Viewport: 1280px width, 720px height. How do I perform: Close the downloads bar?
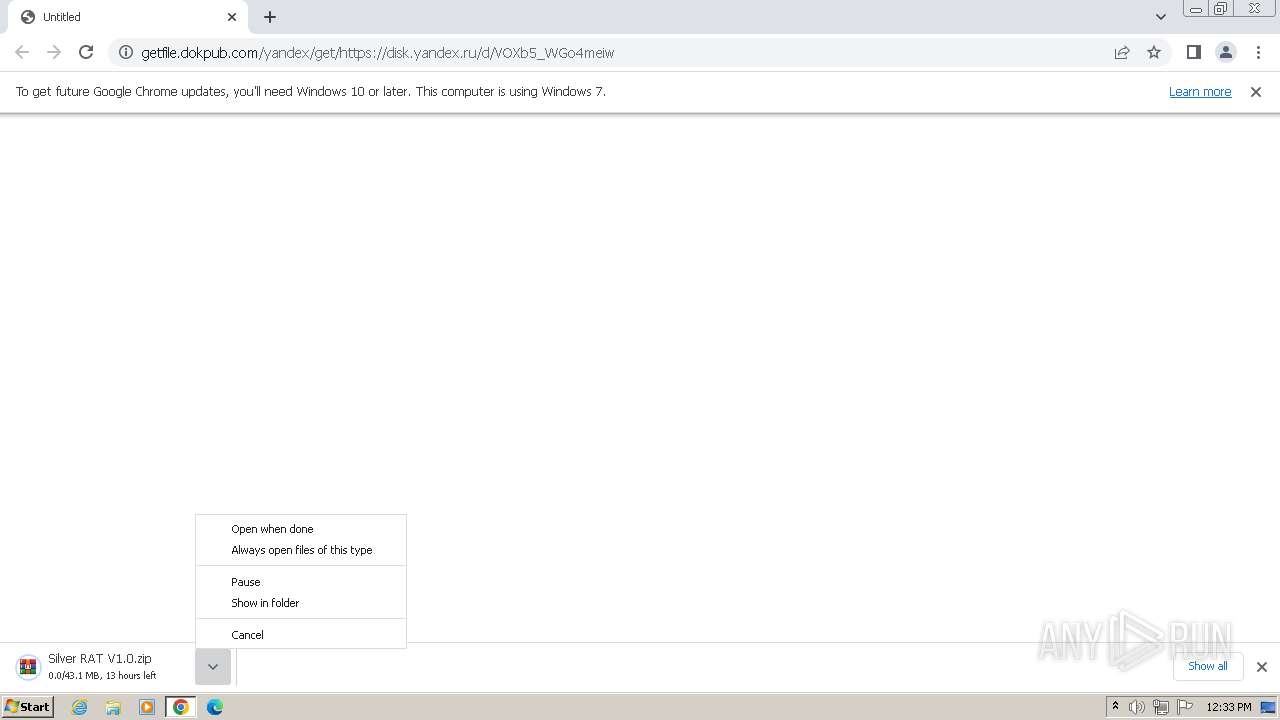pos(1261,667)
